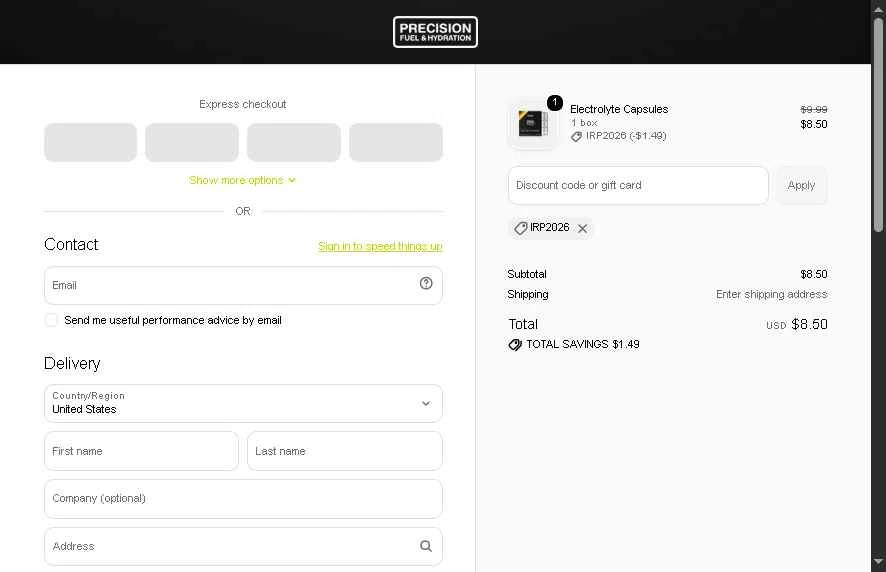The image size is (886, 572).
Task: Click the Shipping label in order summary
Action: [x=528, y=294]
